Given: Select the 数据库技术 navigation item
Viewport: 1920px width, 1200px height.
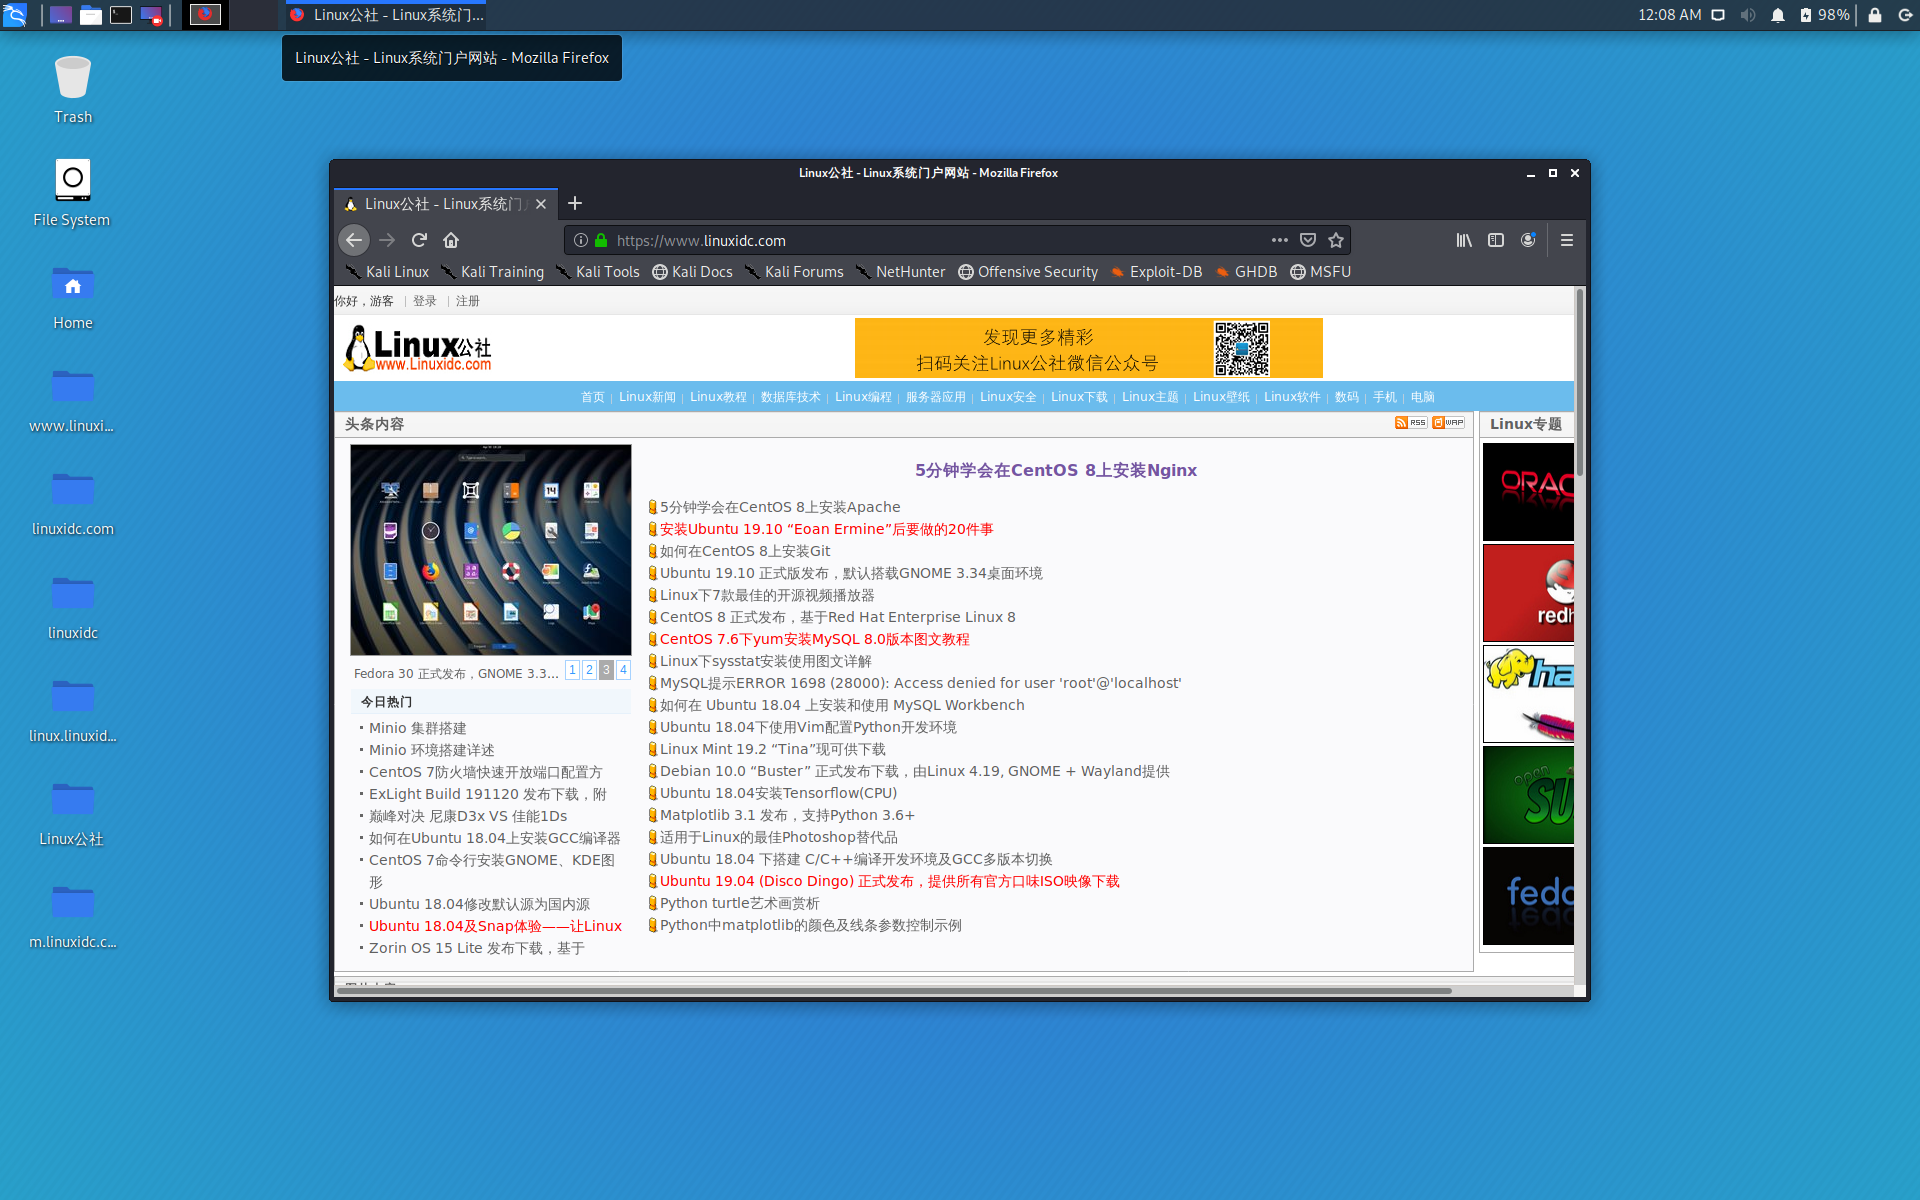Looking at the screenshot, I should pyautogui.click(x=790, y=397).
